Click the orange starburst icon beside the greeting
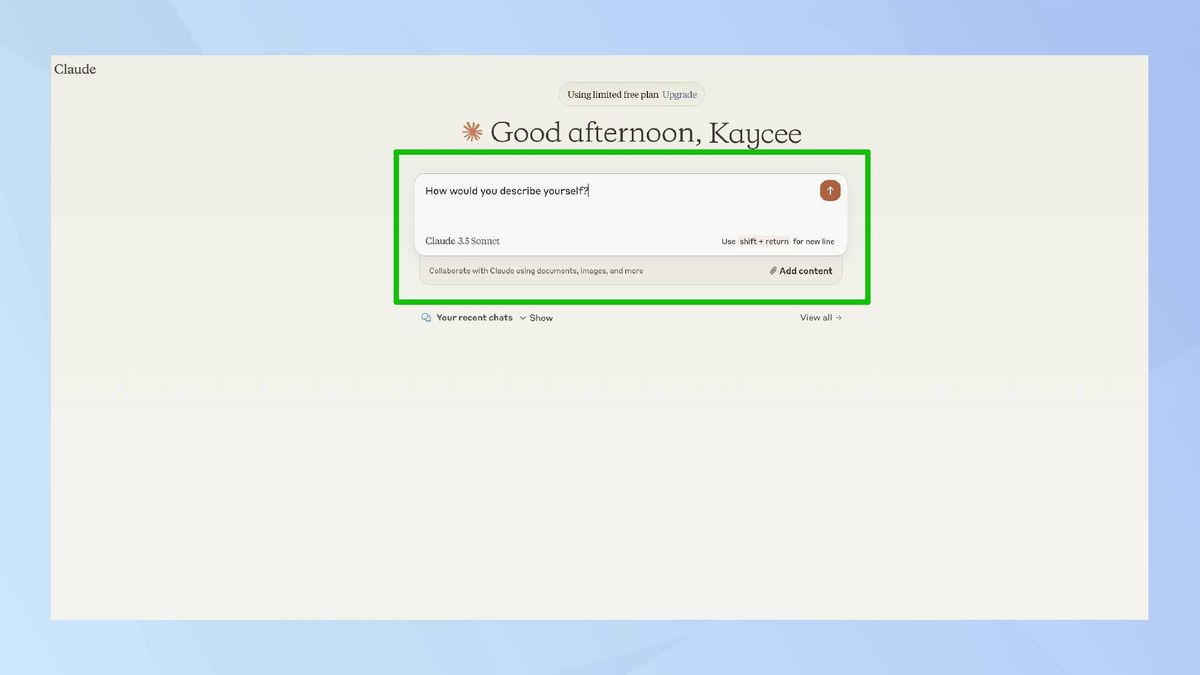Screen dimensions: 1200x675 (x=472, y=132)
